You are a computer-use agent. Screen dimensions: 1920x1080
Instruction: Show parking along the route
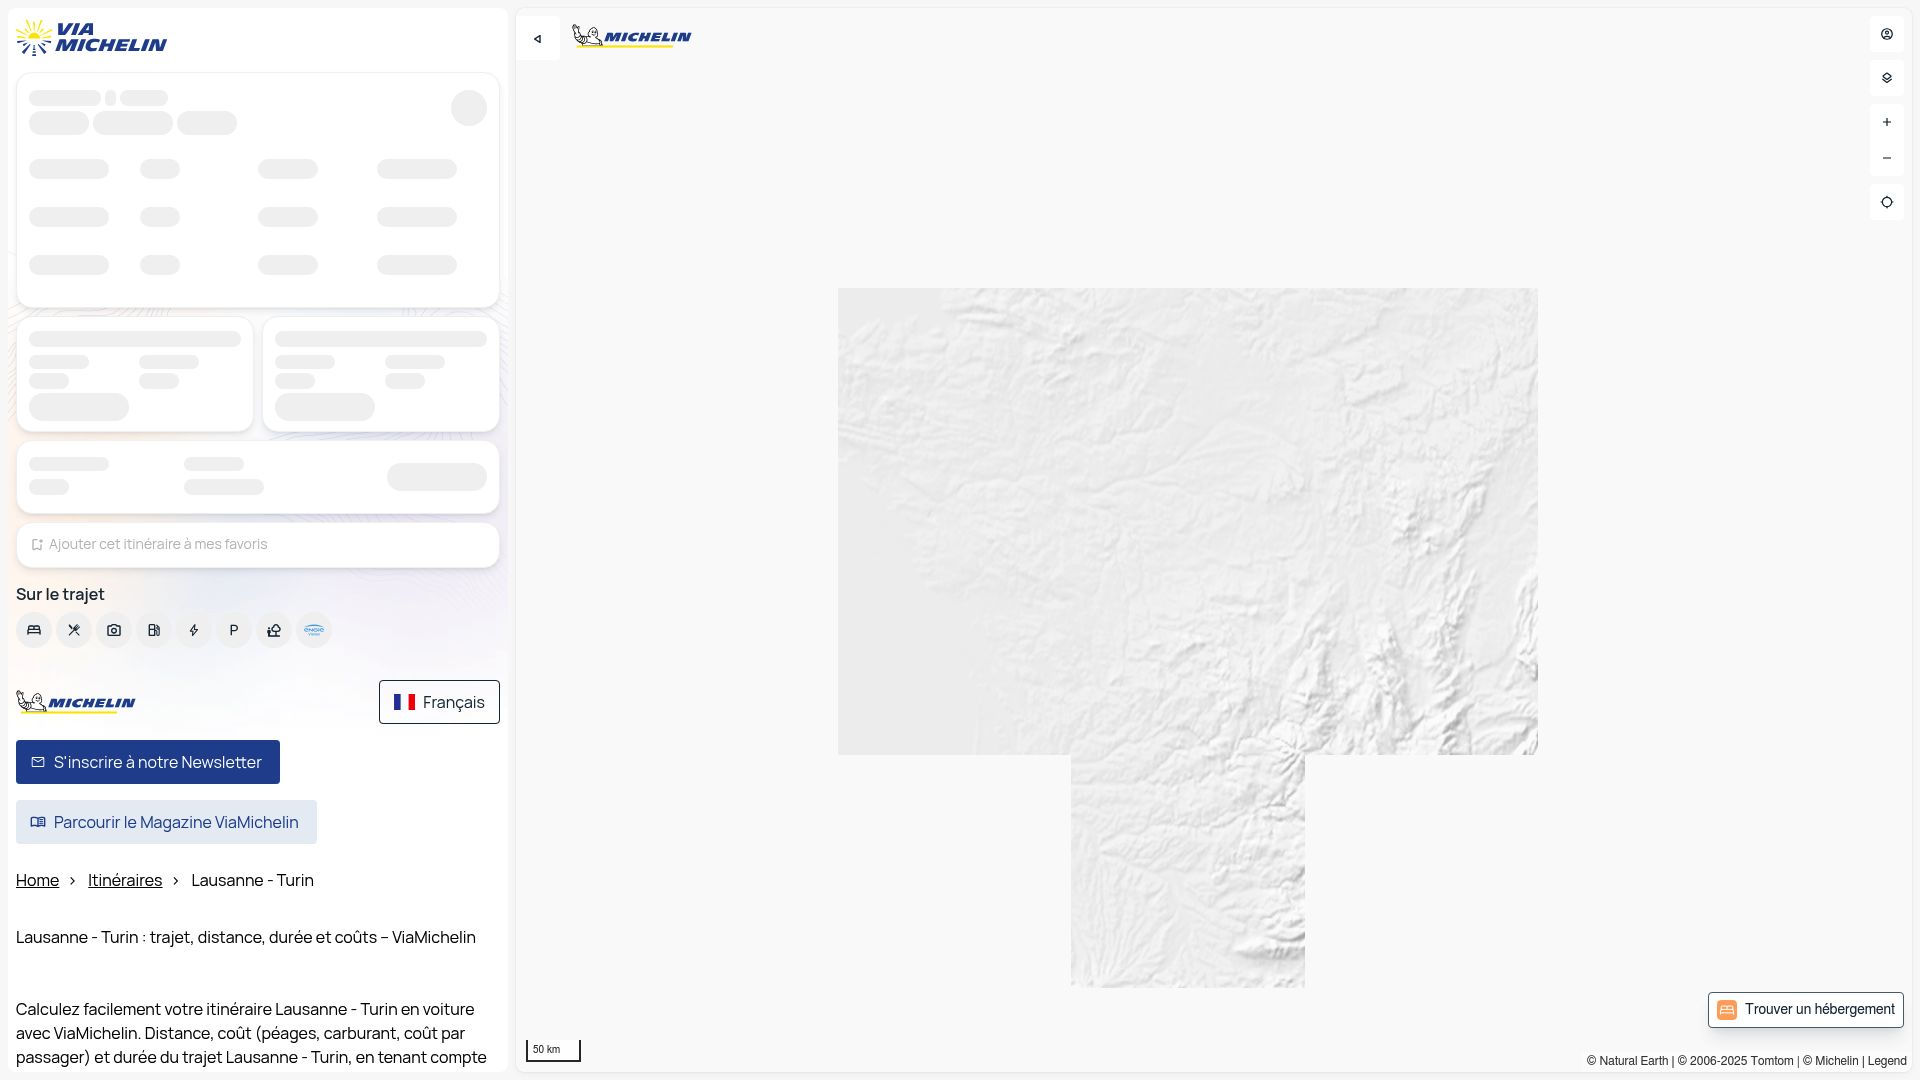click(x=234, y=630)
